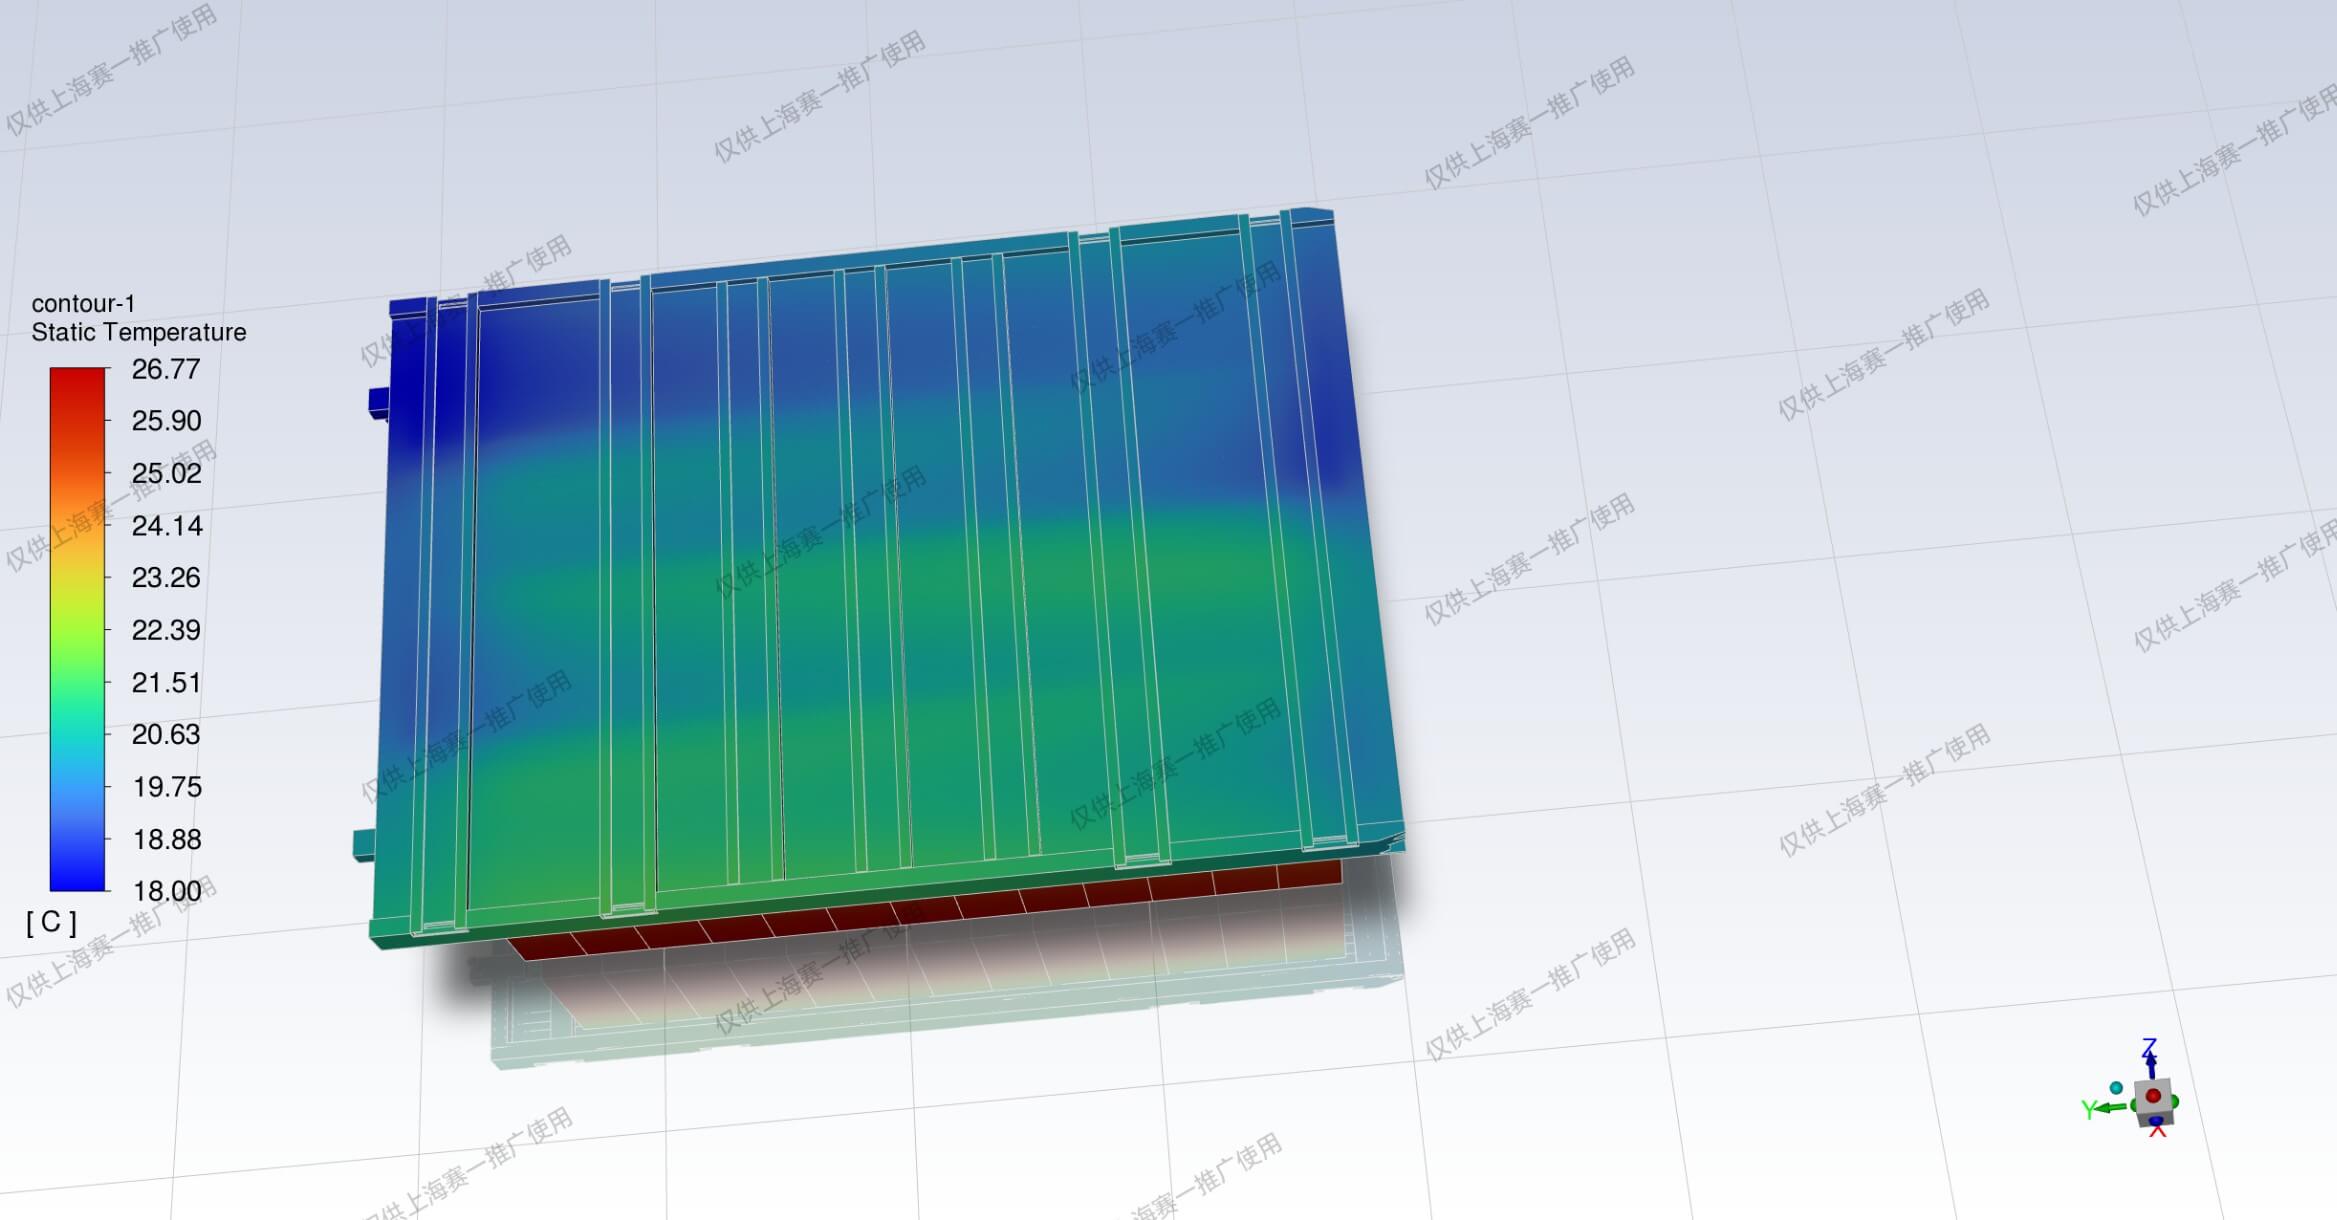
Task: Click the 24.14 legend tick label
Action: [x=166, y=526]
